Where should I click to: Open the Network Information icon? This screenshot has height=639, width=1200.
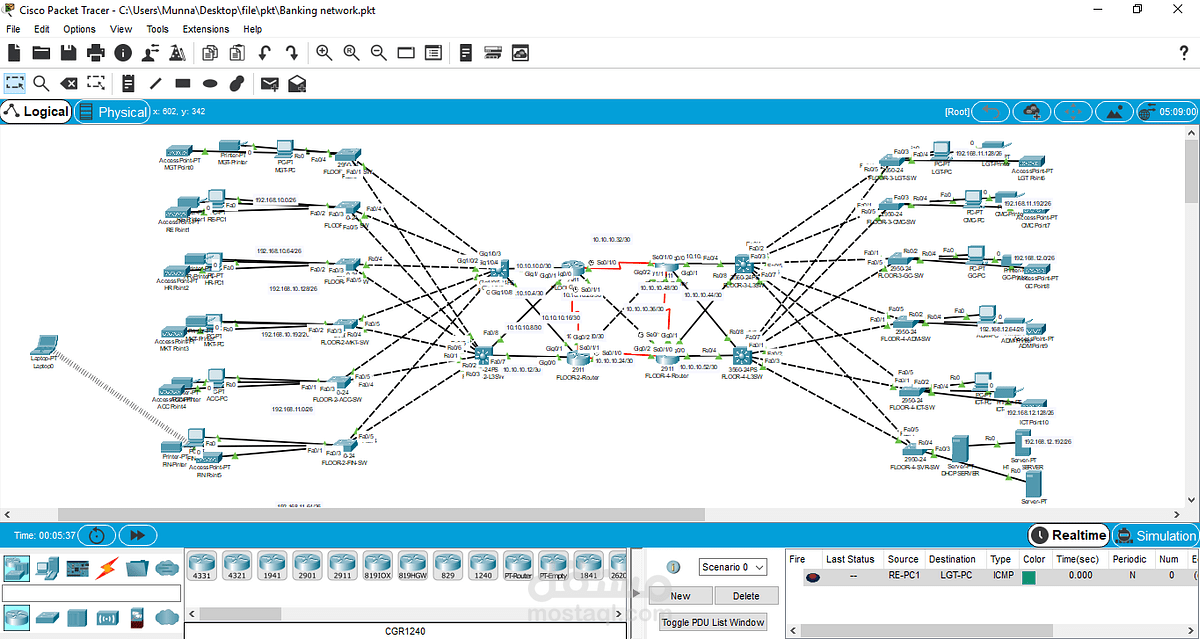click(123, 52)
